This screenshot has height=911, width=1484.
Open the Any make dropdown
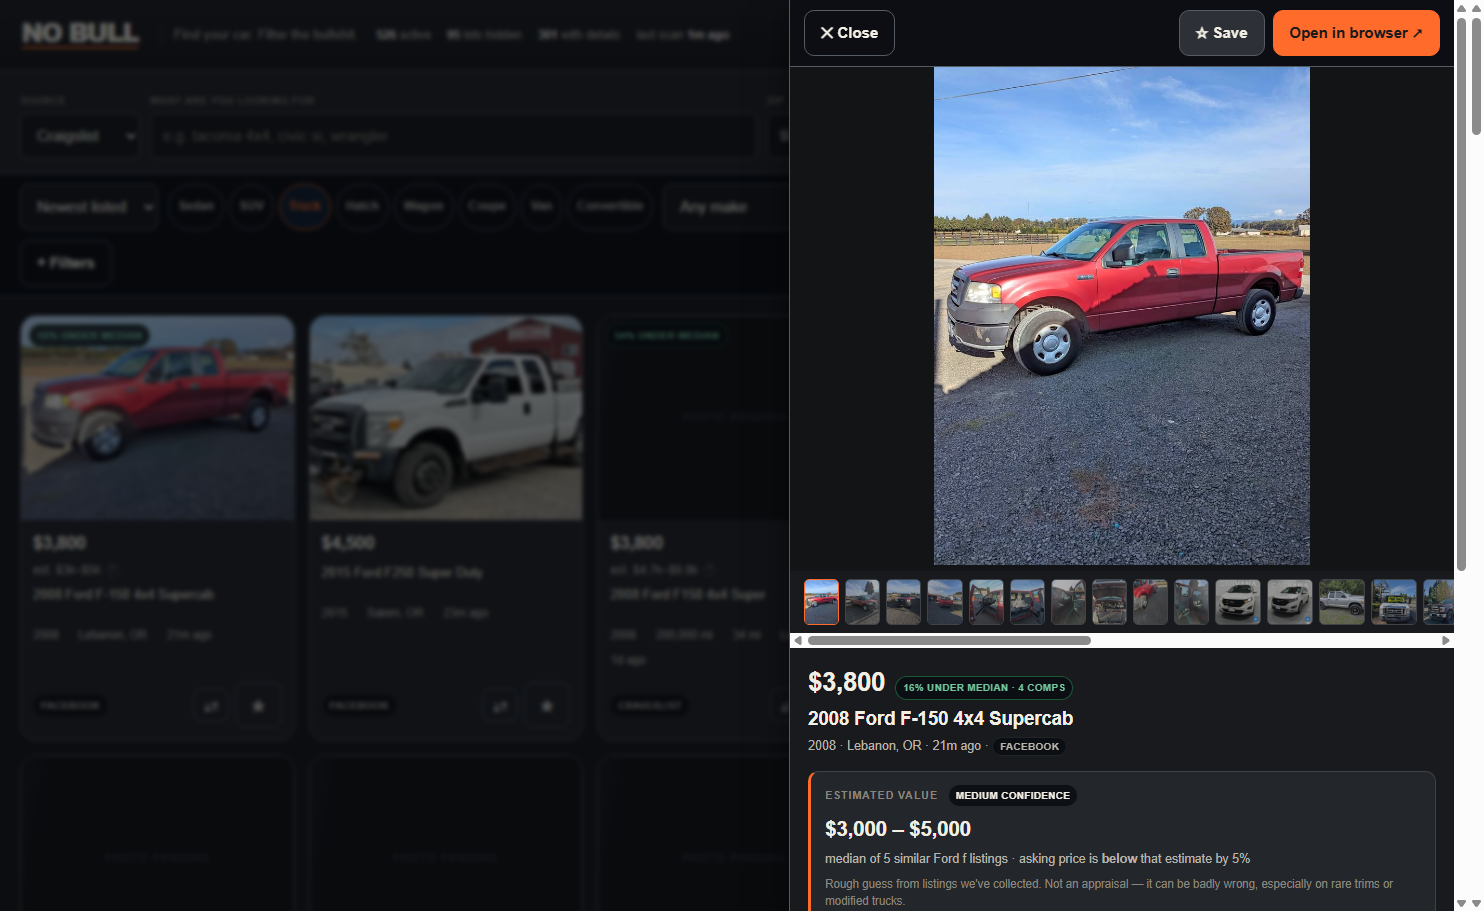coord(726,207)
